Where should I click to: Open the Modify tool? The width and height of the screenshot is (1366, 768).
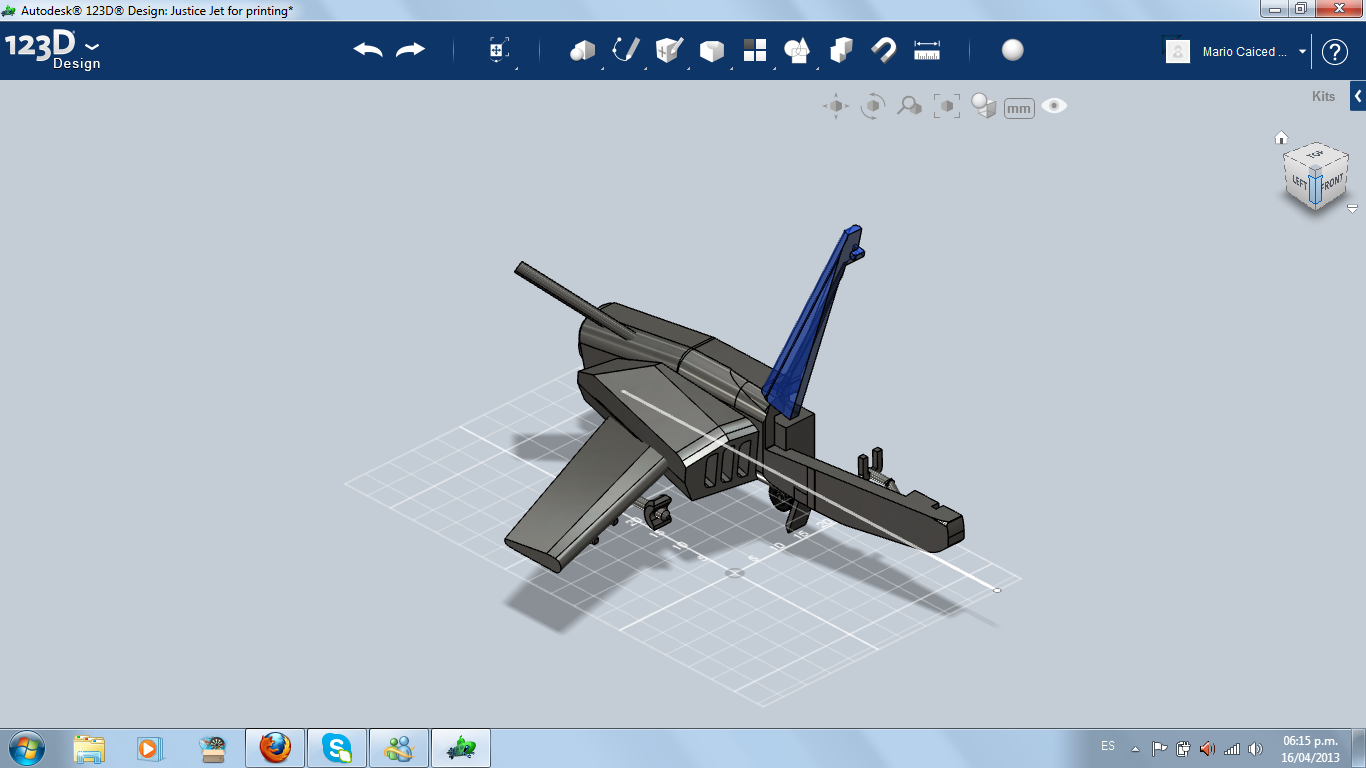[711, 50]
